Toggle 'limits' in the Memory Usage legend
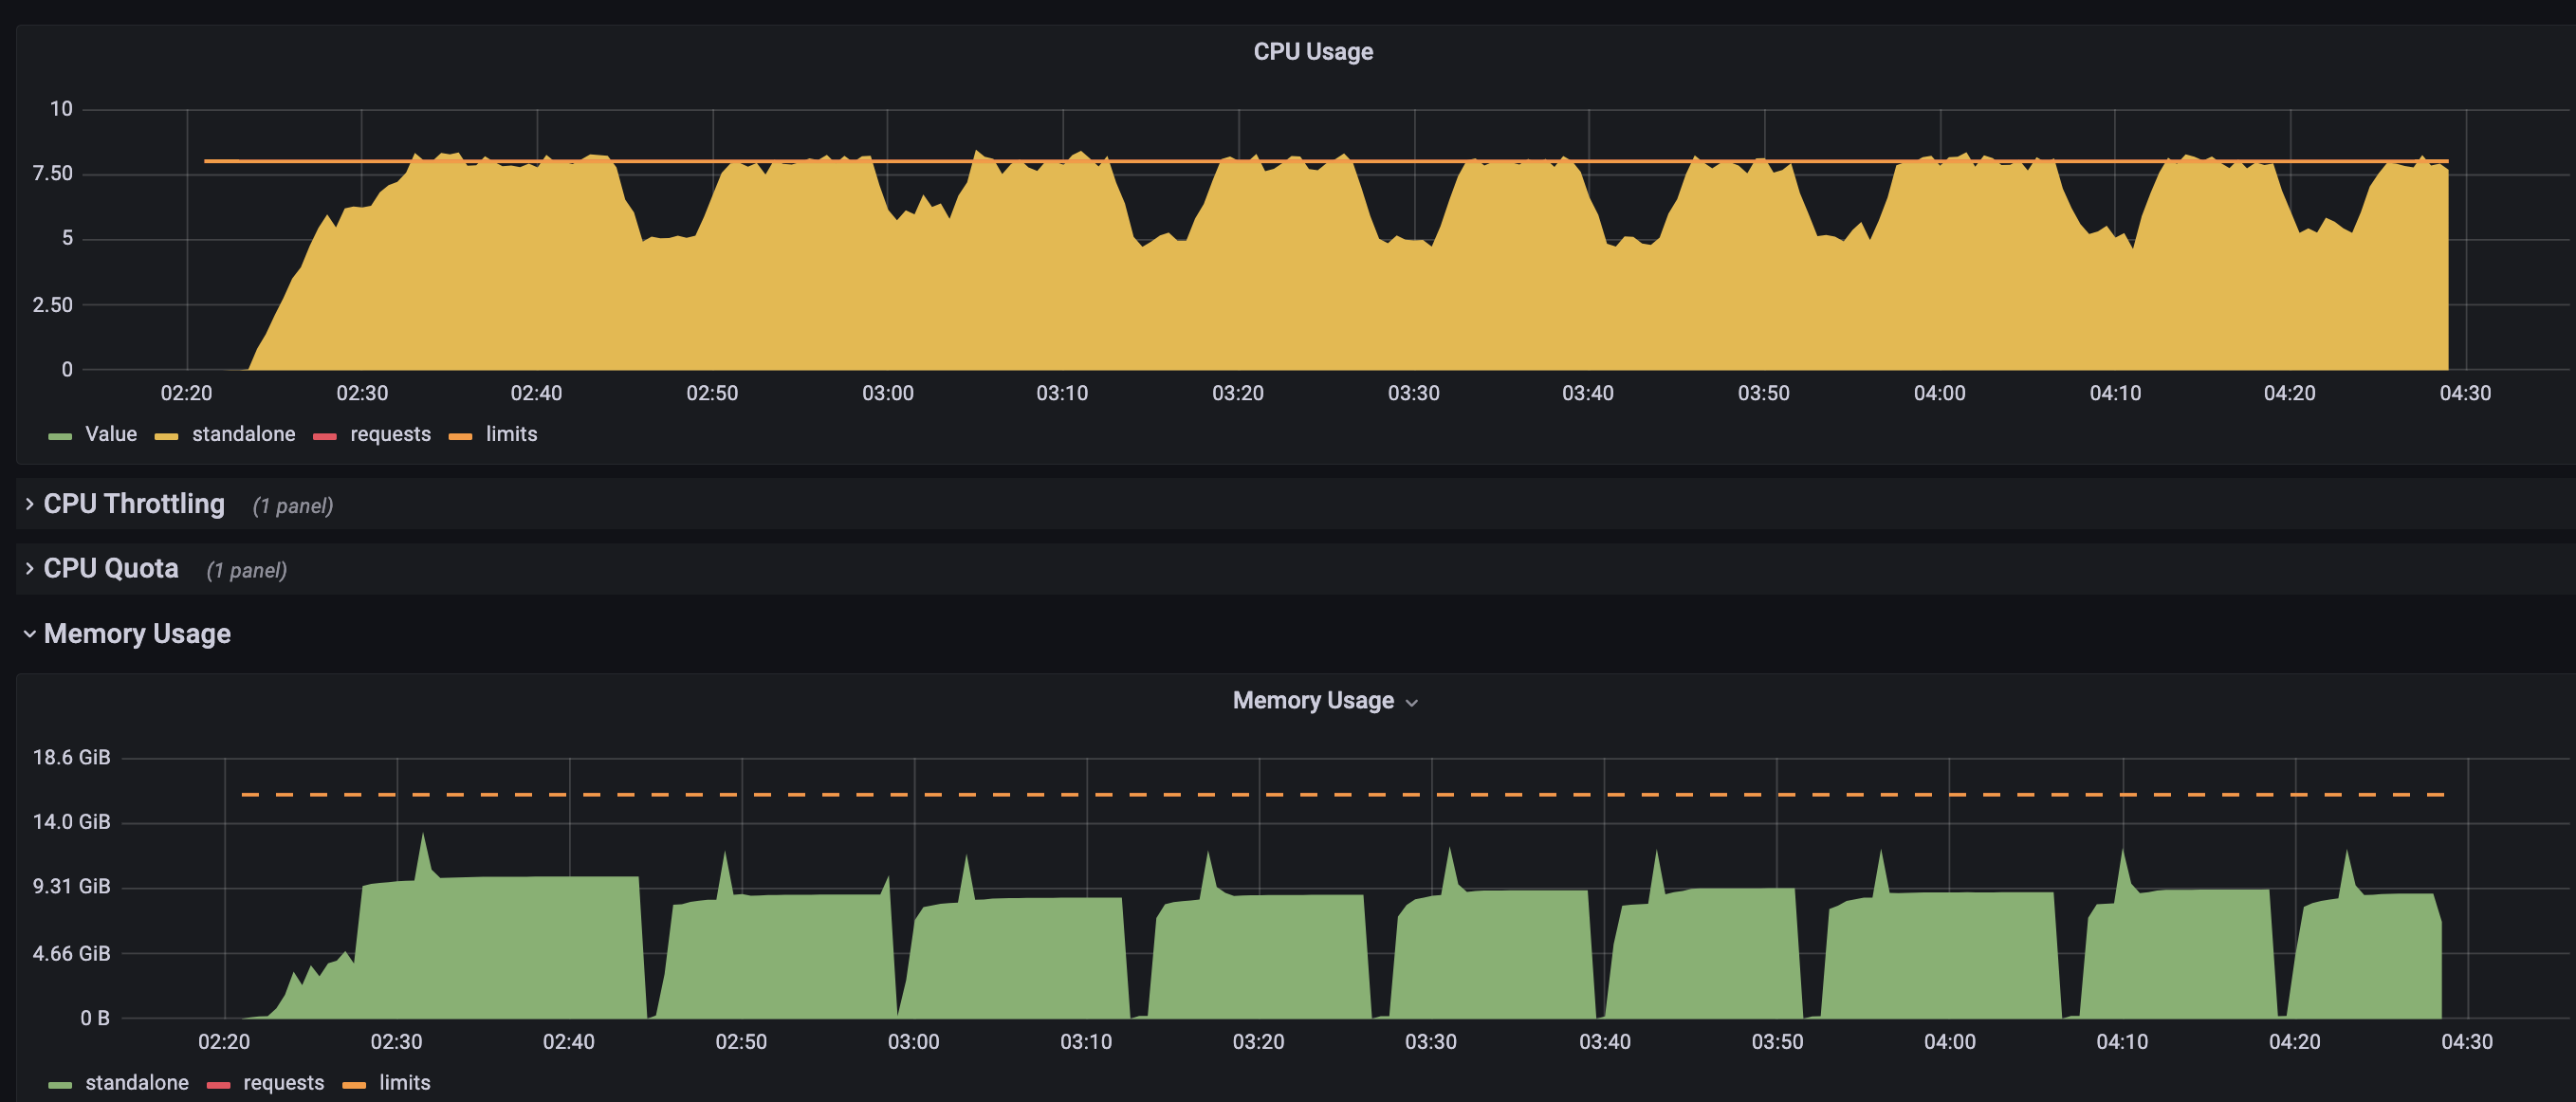Viewport: 2576px width, 1102px height. pyautogui.click(x=404, y=1082)
